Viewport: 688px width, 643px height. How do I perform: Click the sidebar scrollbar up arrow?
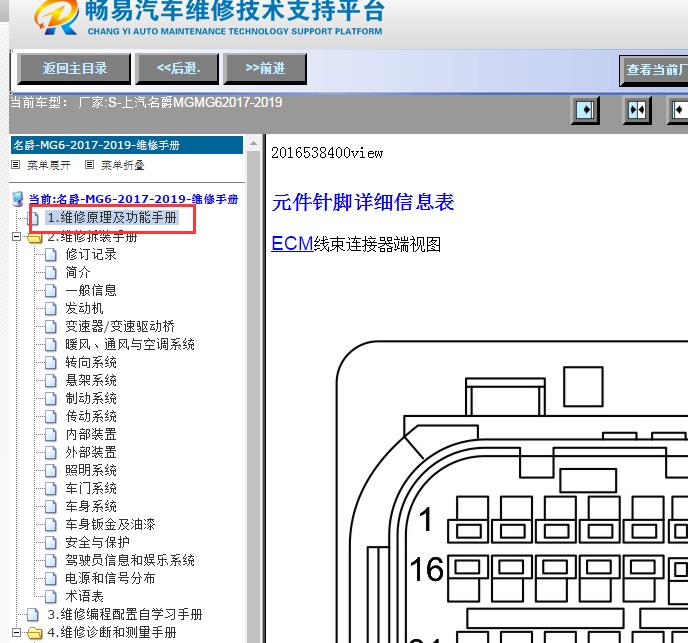pyautogui.click(x=253, y=143)
